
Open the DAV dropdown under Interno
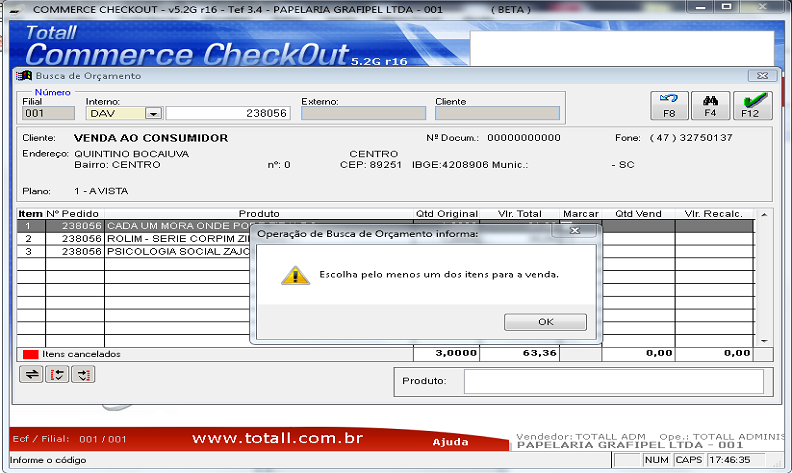point(153,114)
